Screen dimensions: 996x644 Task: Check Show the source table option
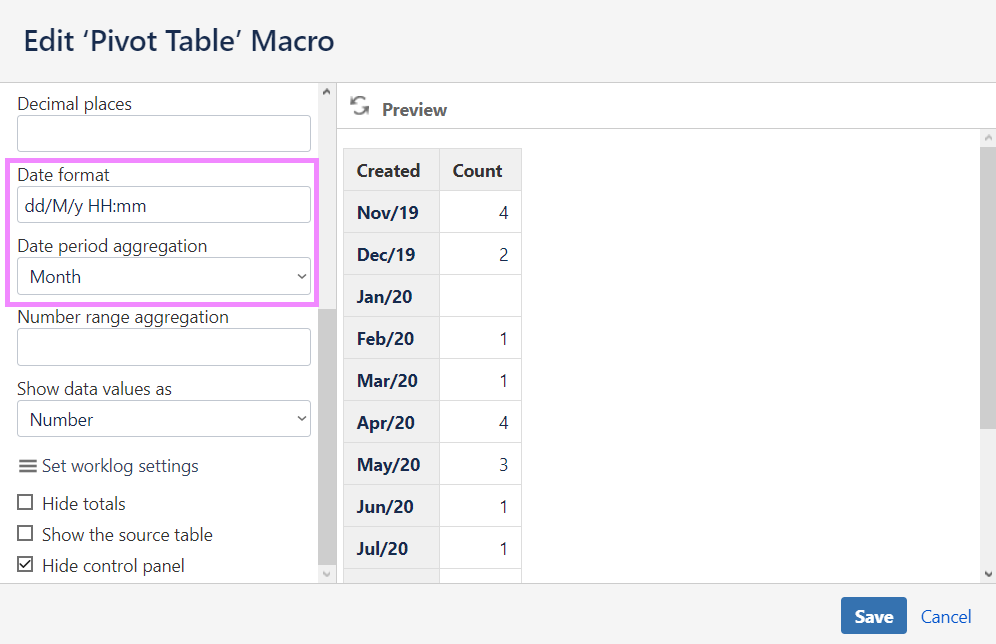[26, 534]
